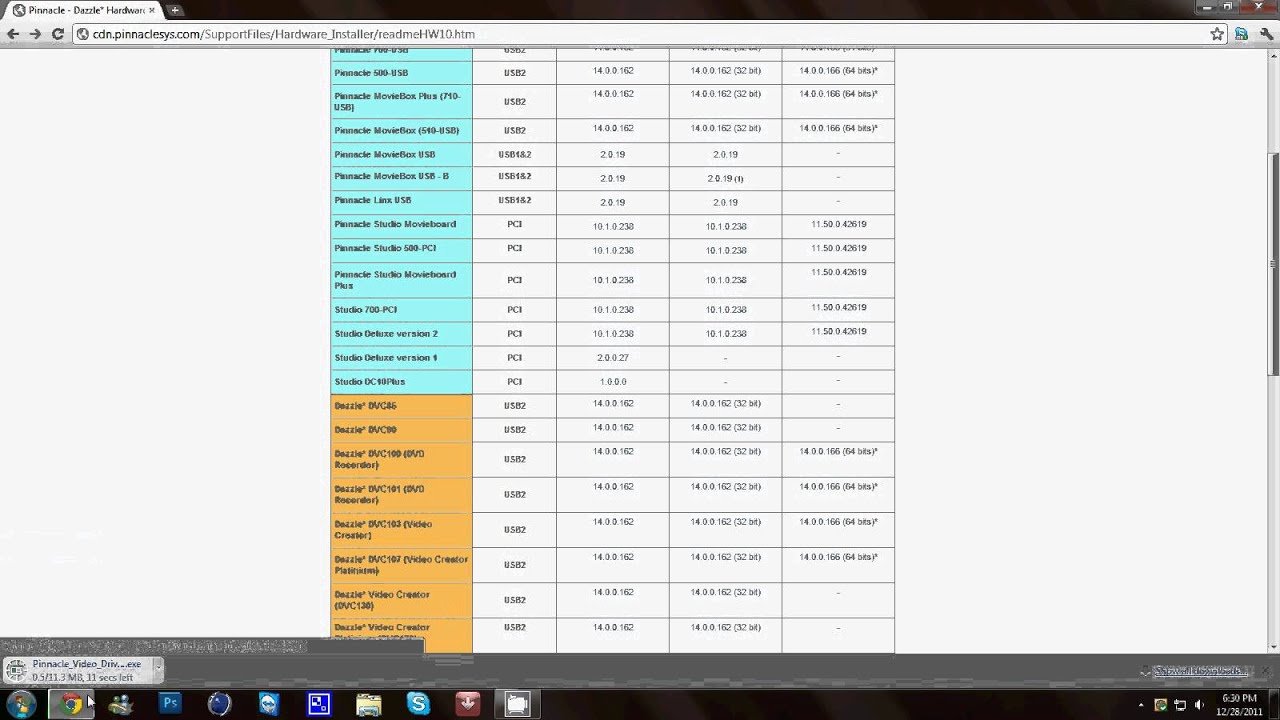Click the 2.0.0.27 version value
This screenshot has height=720, width=1280.
[x=612, y=358]
